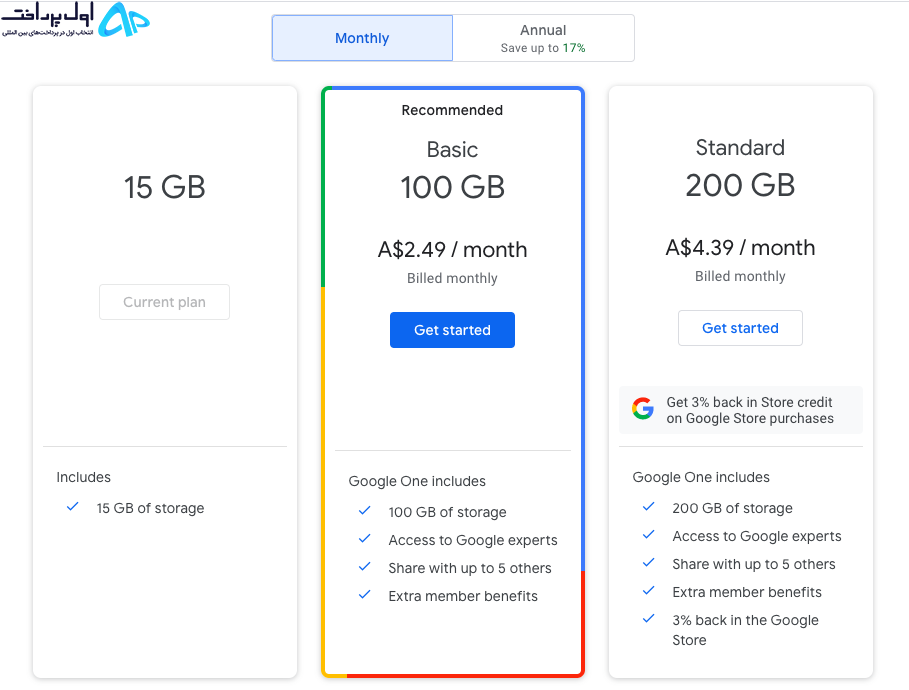The image size is (909, 690).
Task: Click checkmark beside 100 GB of storage
Action: point(365,511)
